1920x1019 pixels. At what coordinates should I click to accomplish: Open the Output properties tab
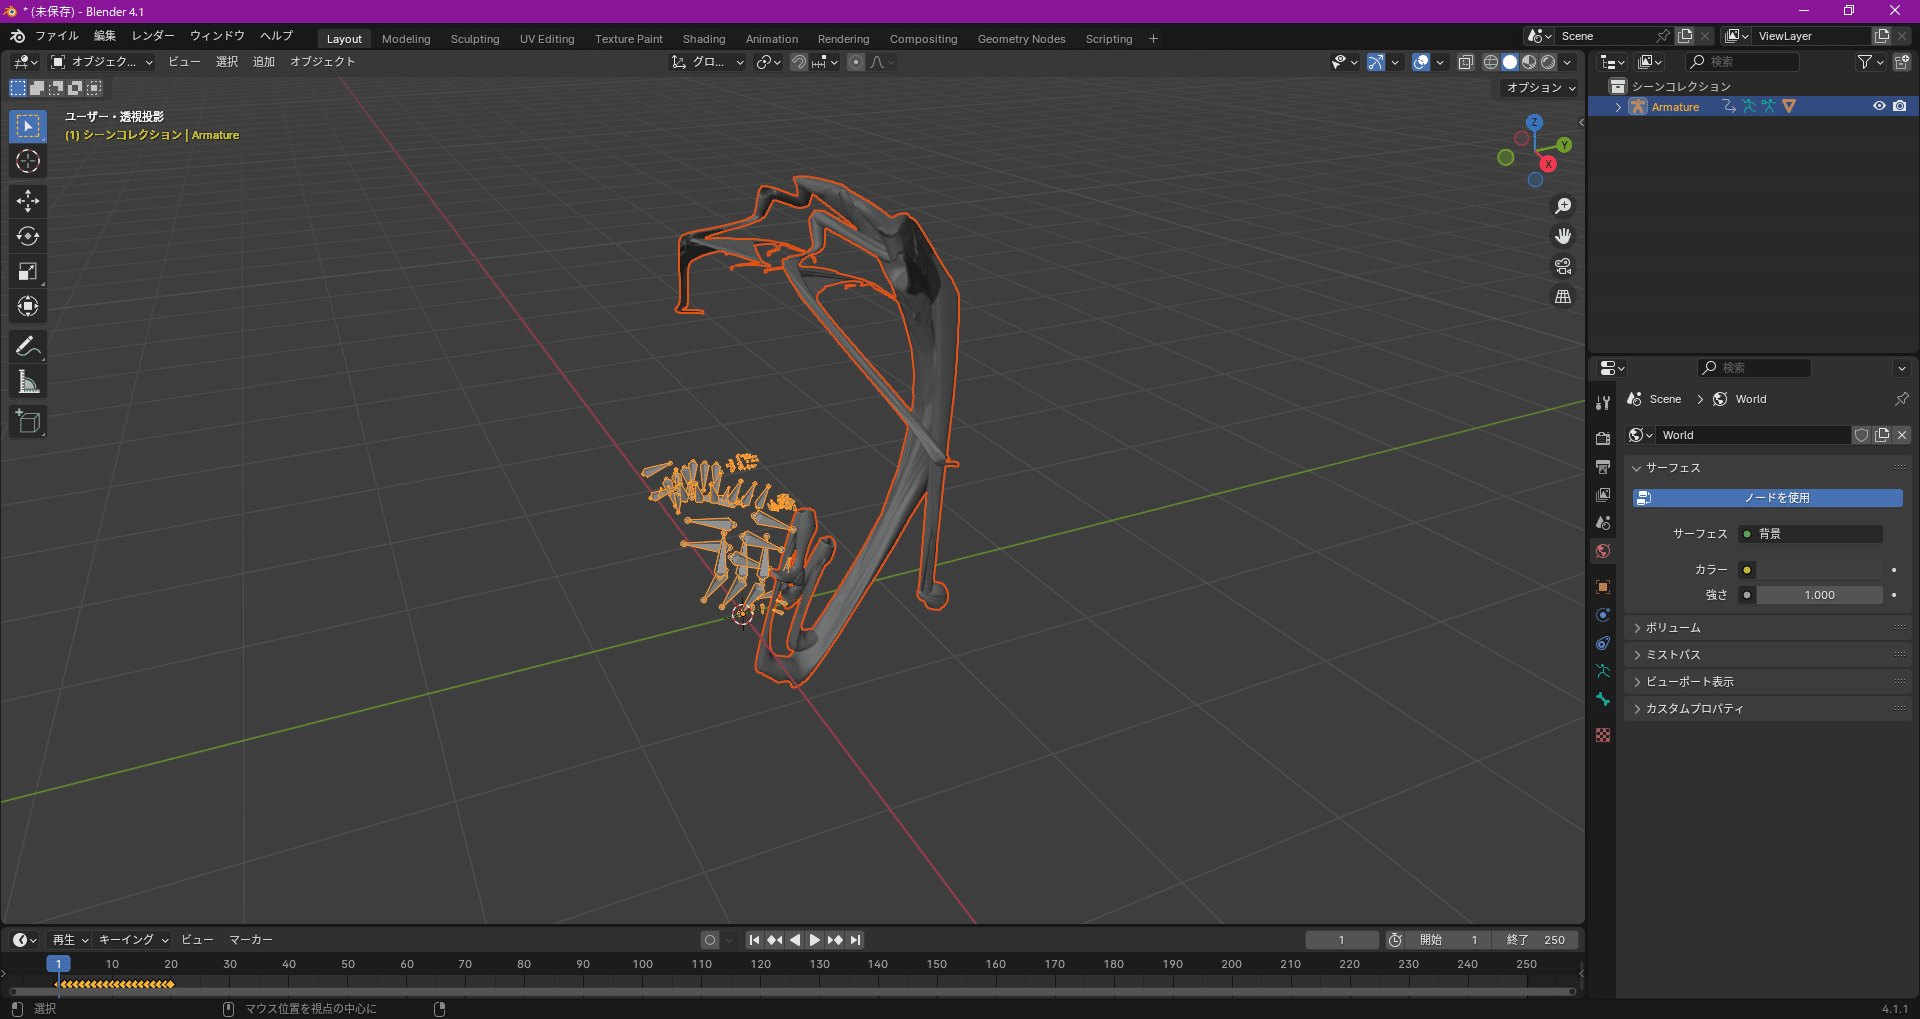1603,466
